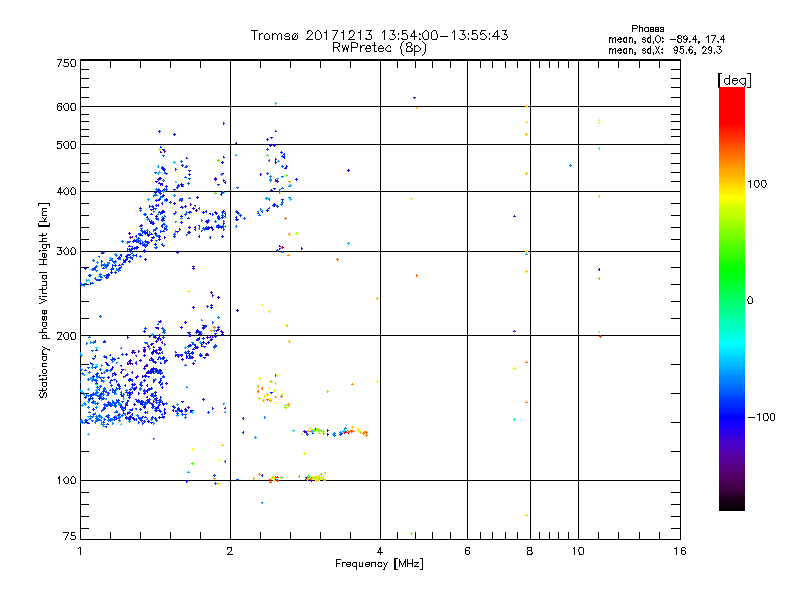Click the 'Phases' header text
Image resolution: width=800 pixels, height=600 pixels.
647,29
